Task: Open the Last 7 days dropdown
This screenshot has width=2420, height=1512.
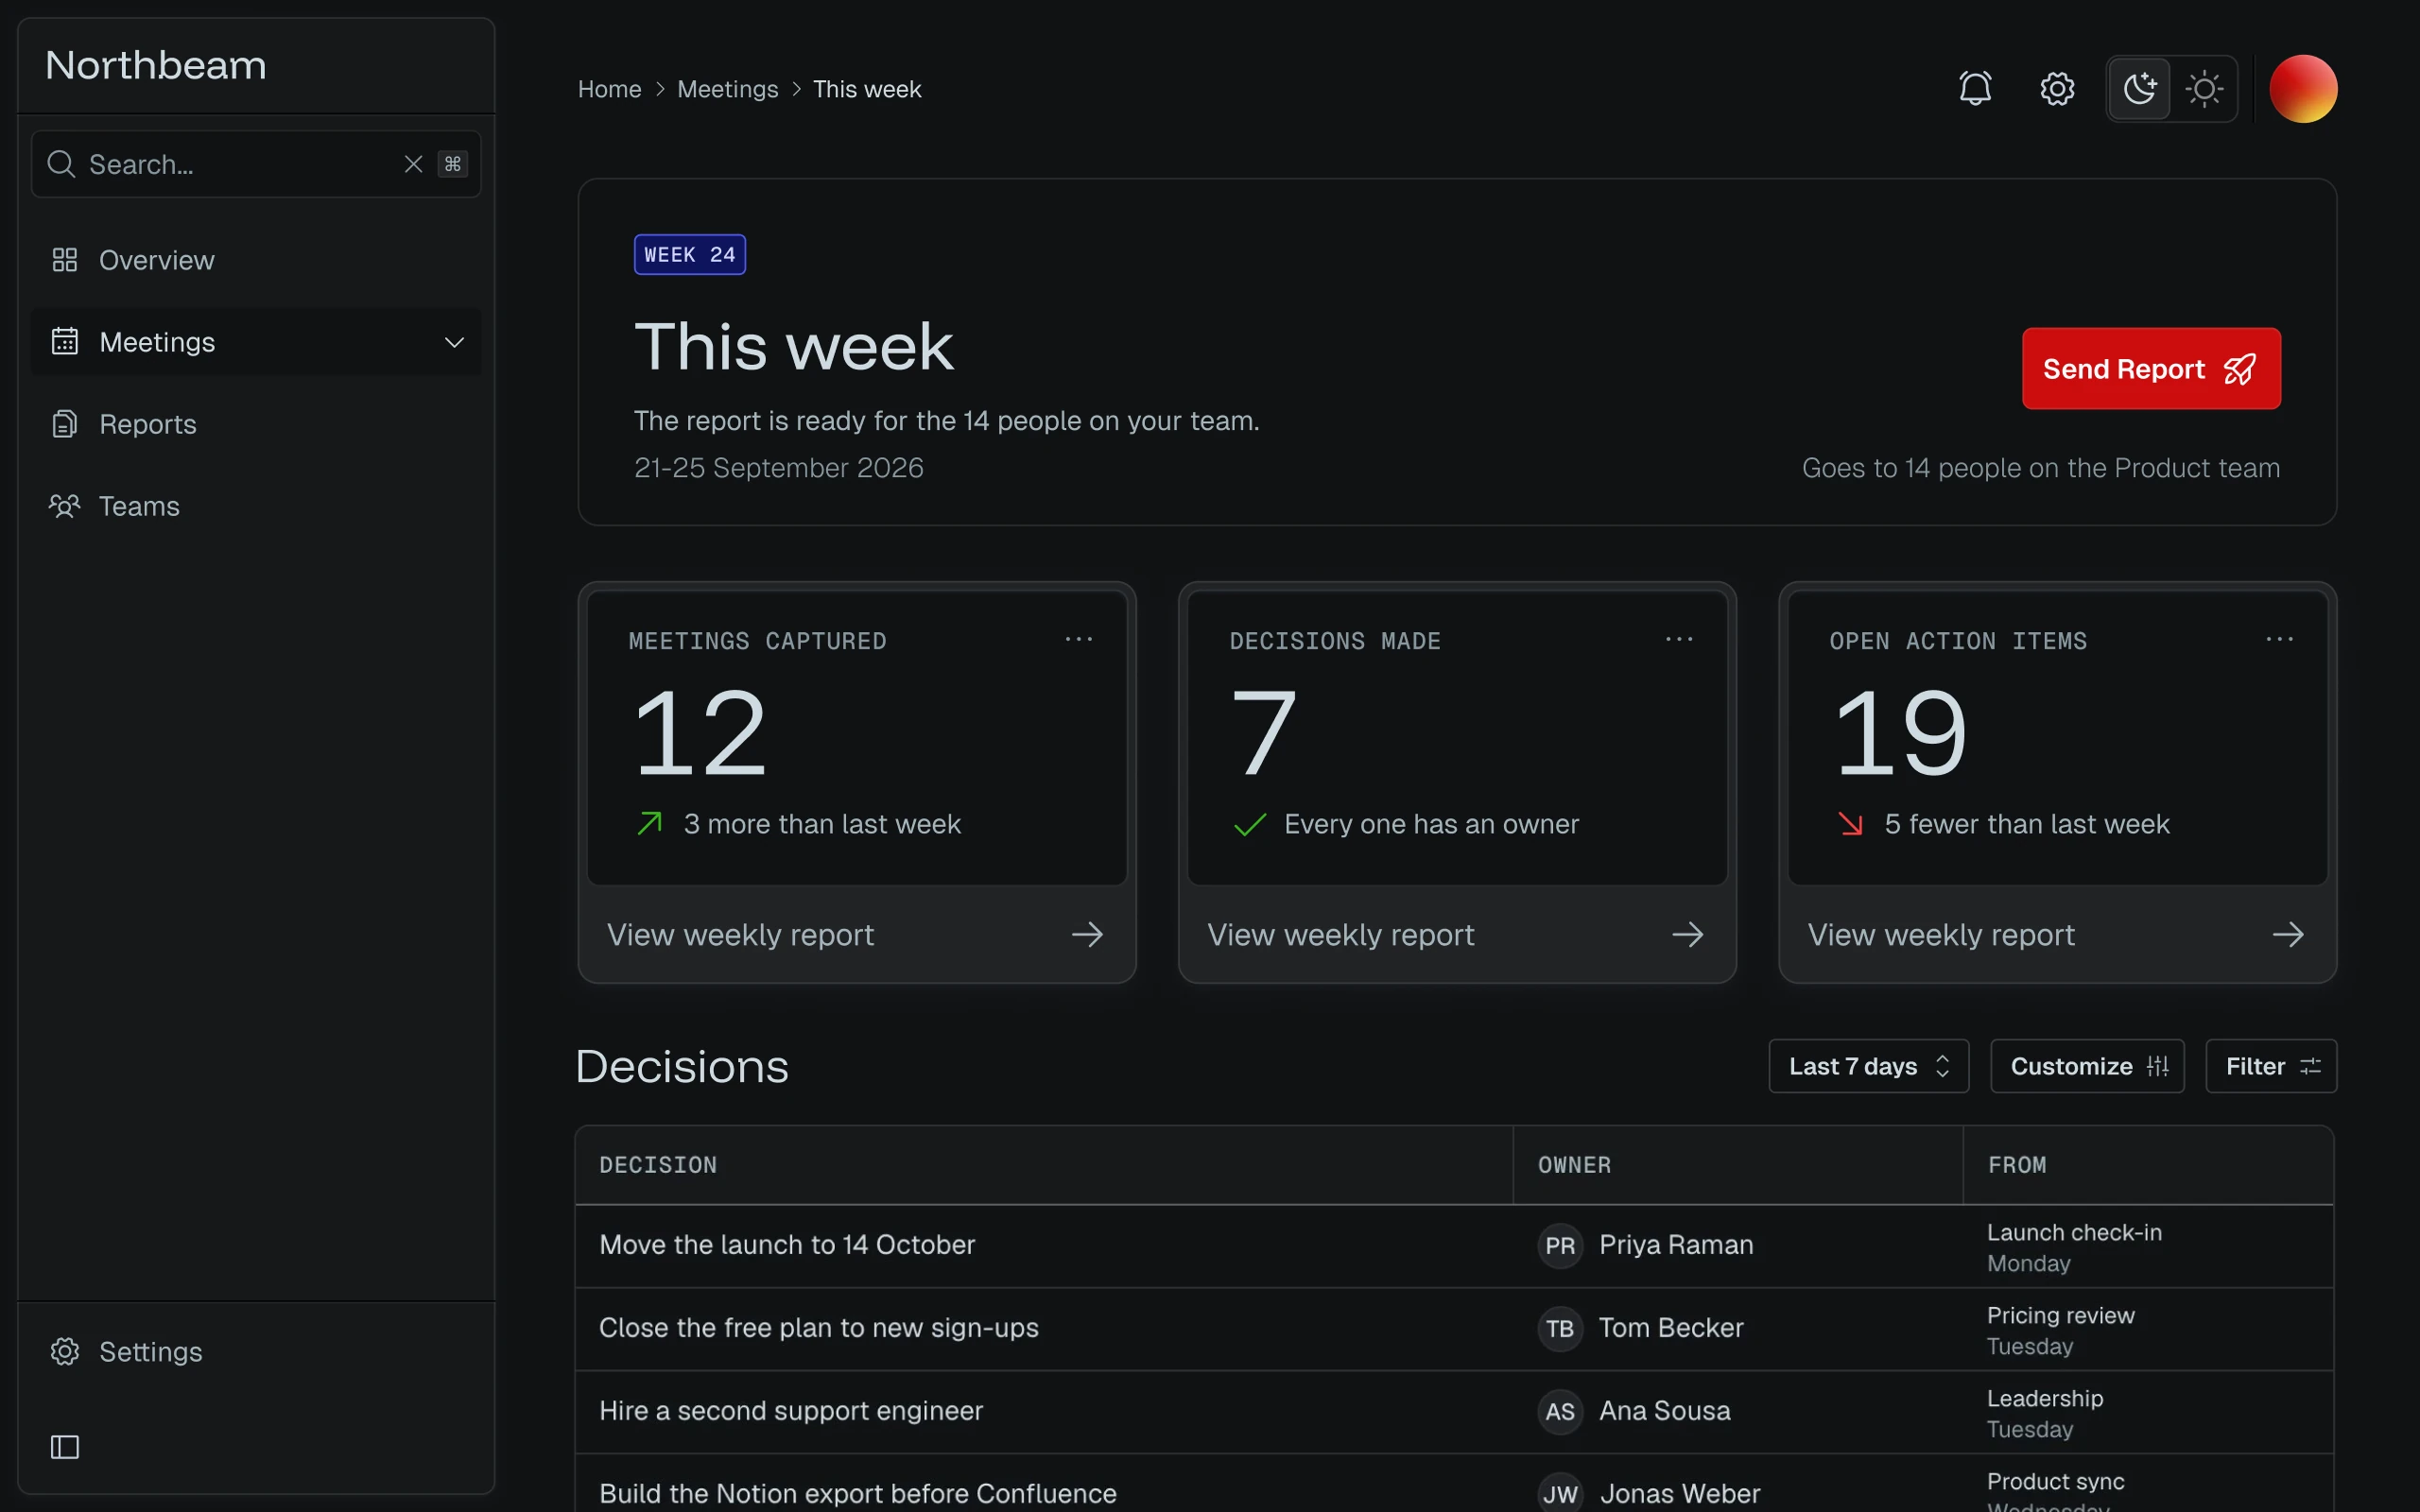Action: click(x=1868, y=1066)
